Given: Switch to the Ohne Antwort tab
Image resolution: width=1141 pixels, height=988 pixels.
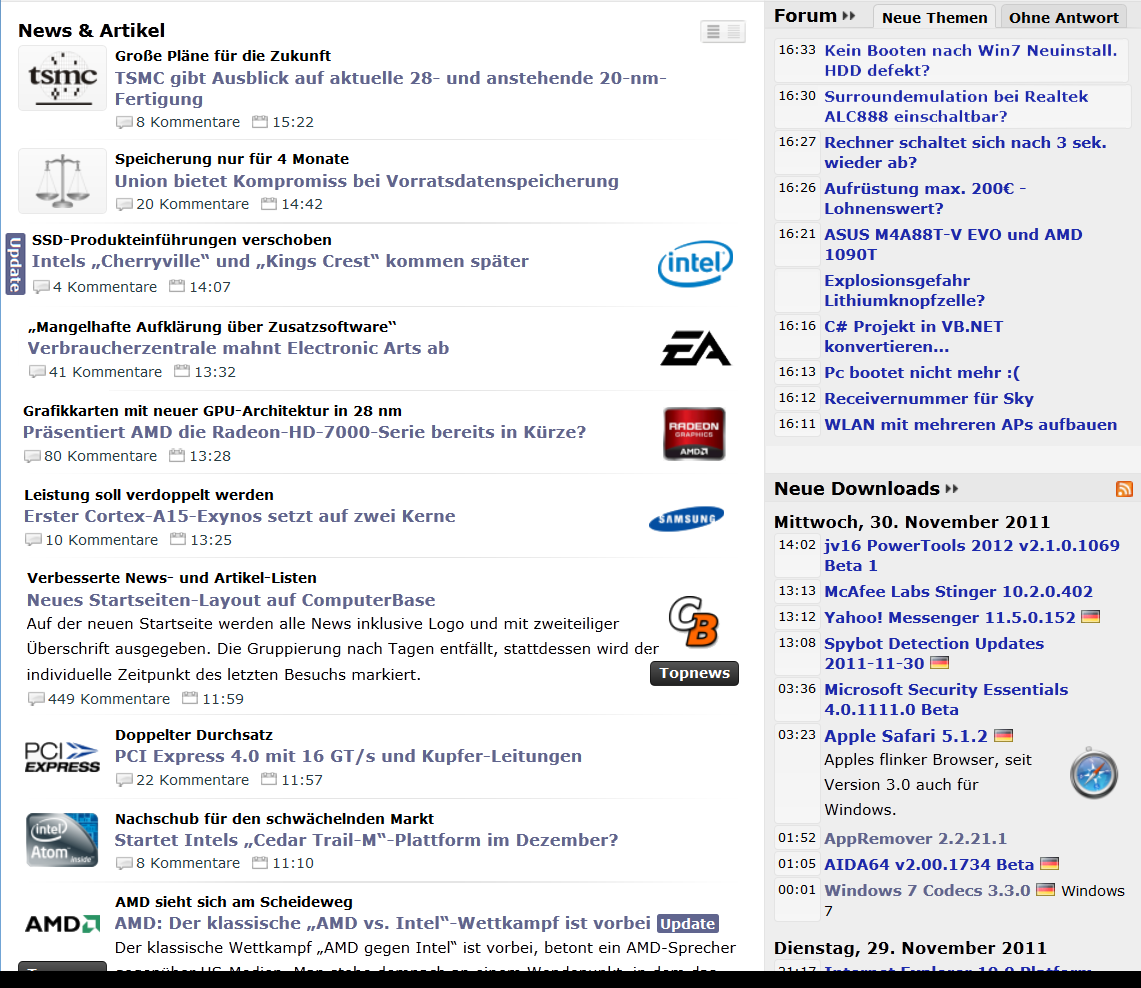Looking at the screenshot, I should [1063, 17].
